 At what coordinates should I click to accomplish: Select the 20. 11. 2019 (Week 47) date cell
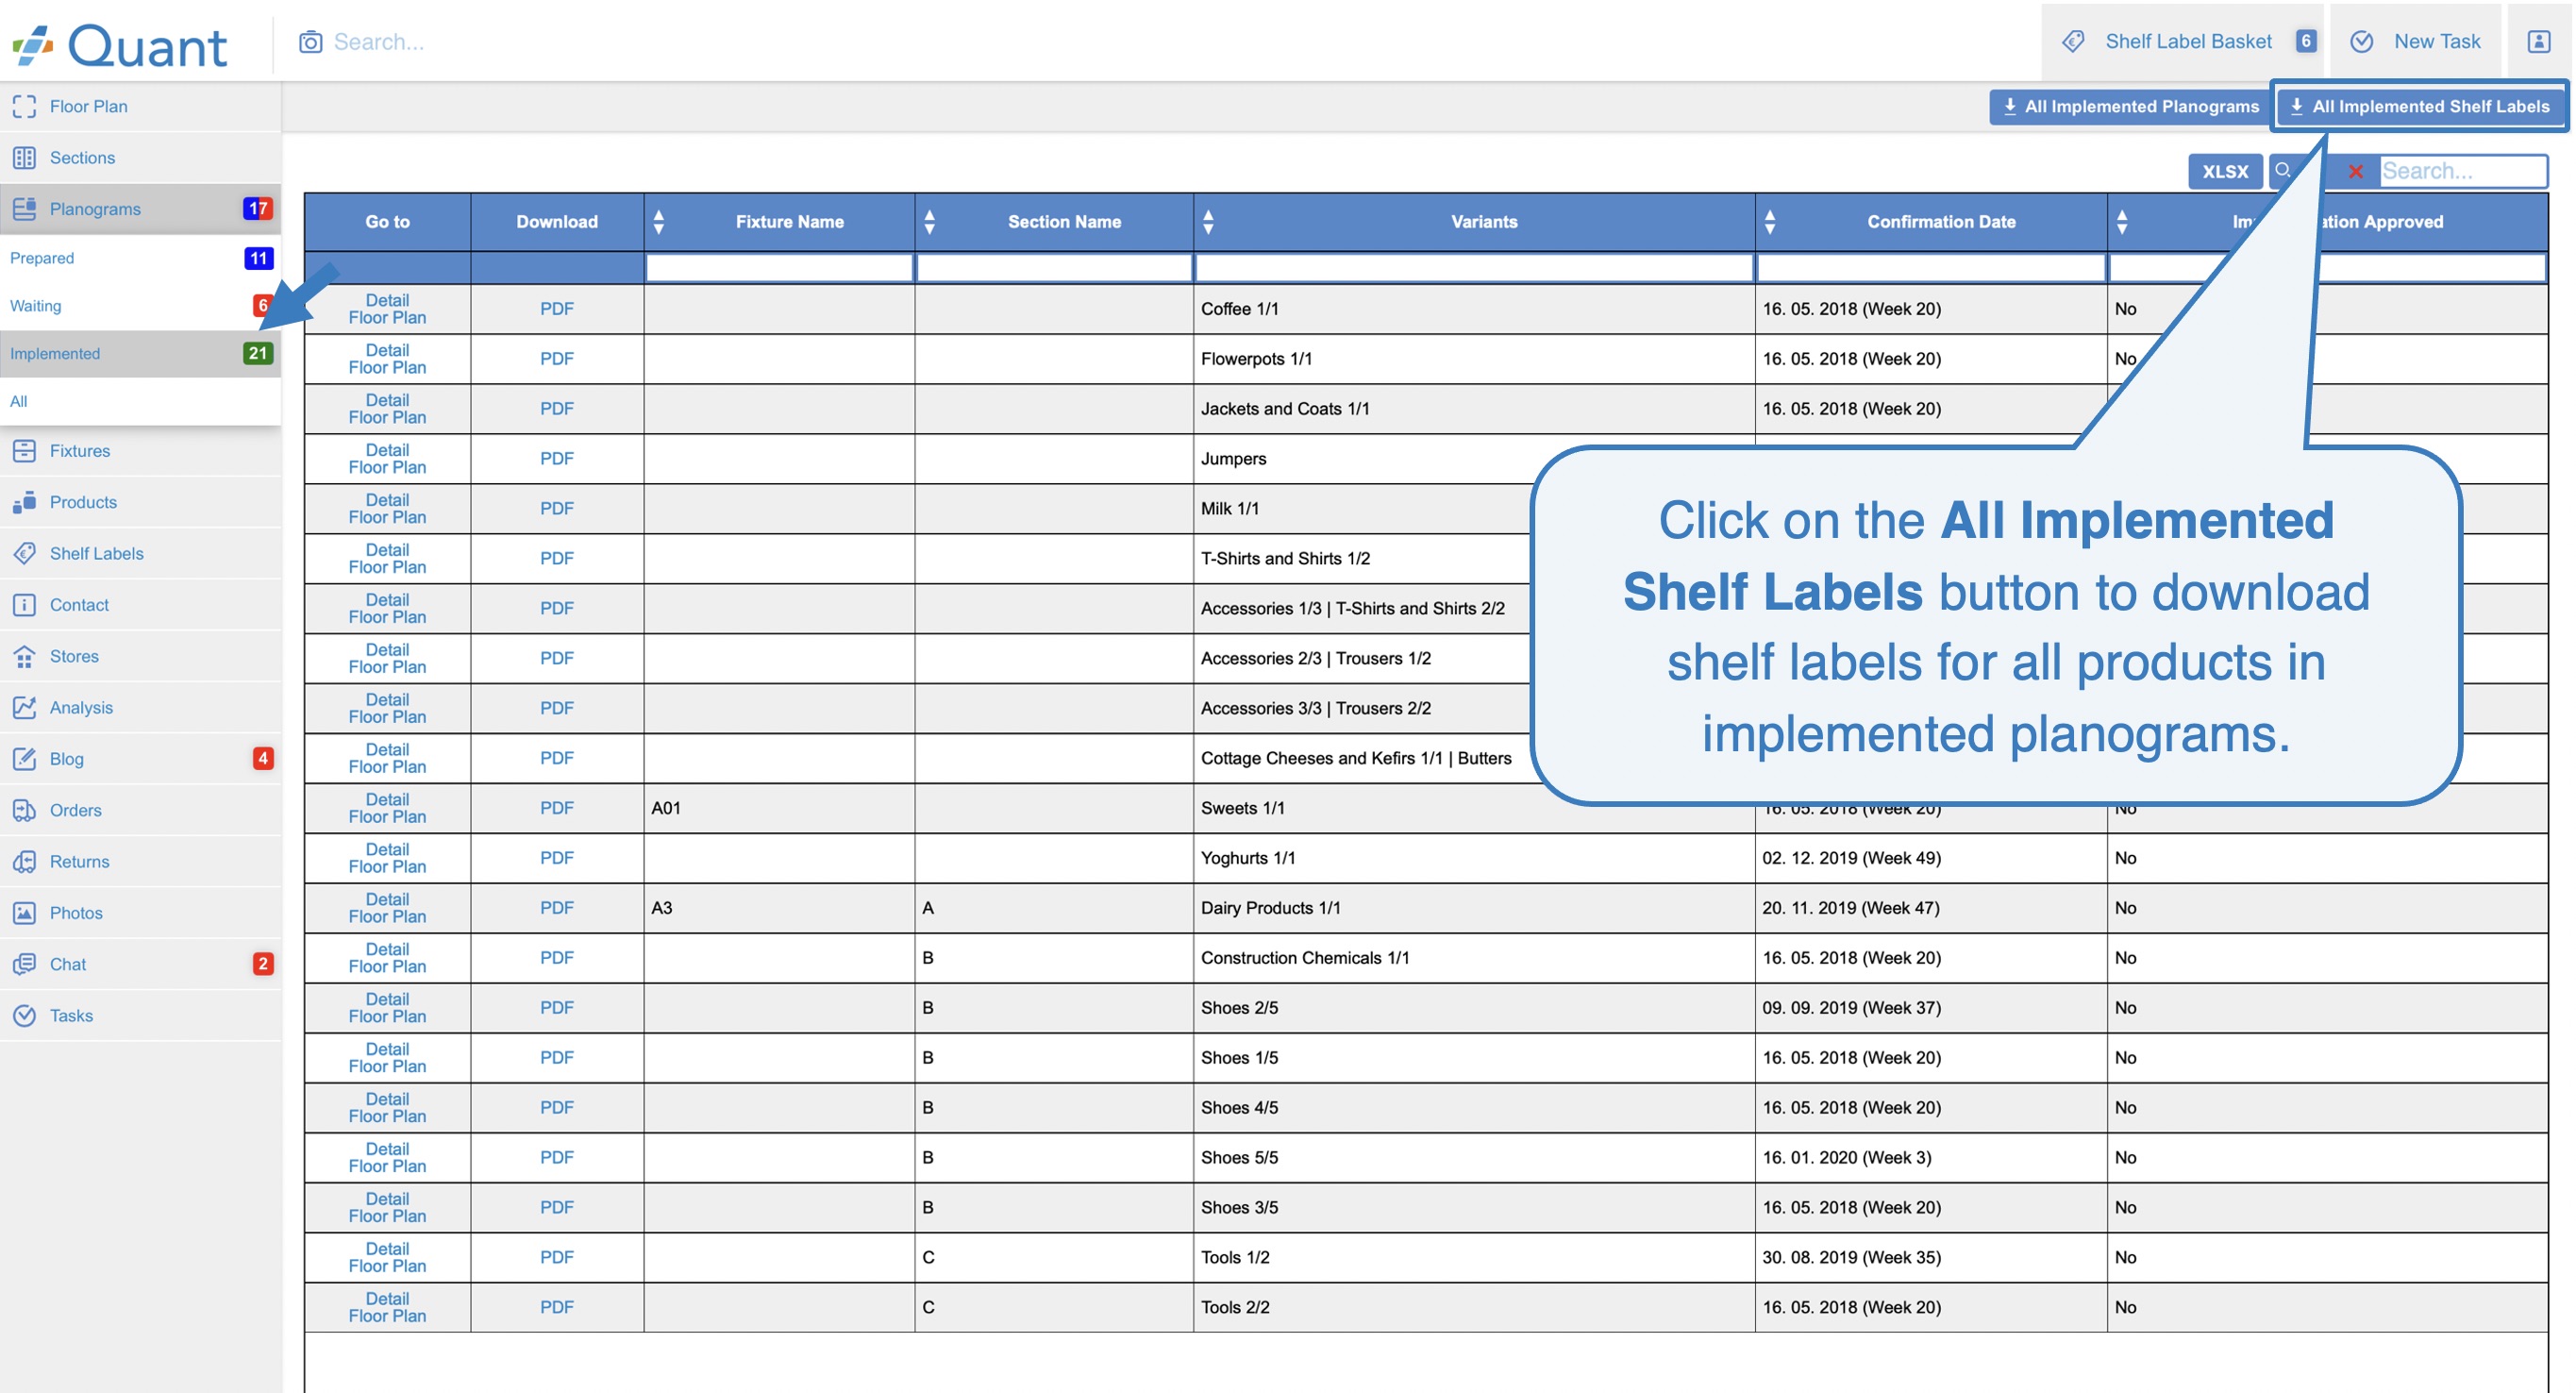point(1931,908)
